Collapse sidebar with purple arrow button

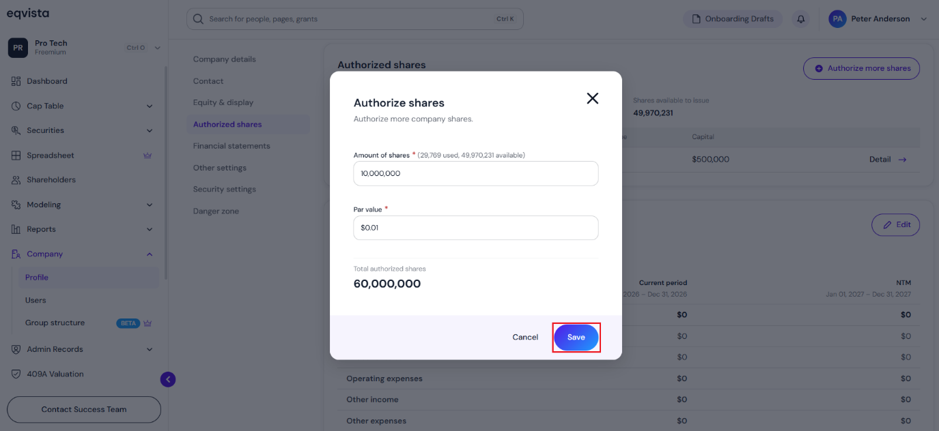pyautogui.click(x=168, y=379)
